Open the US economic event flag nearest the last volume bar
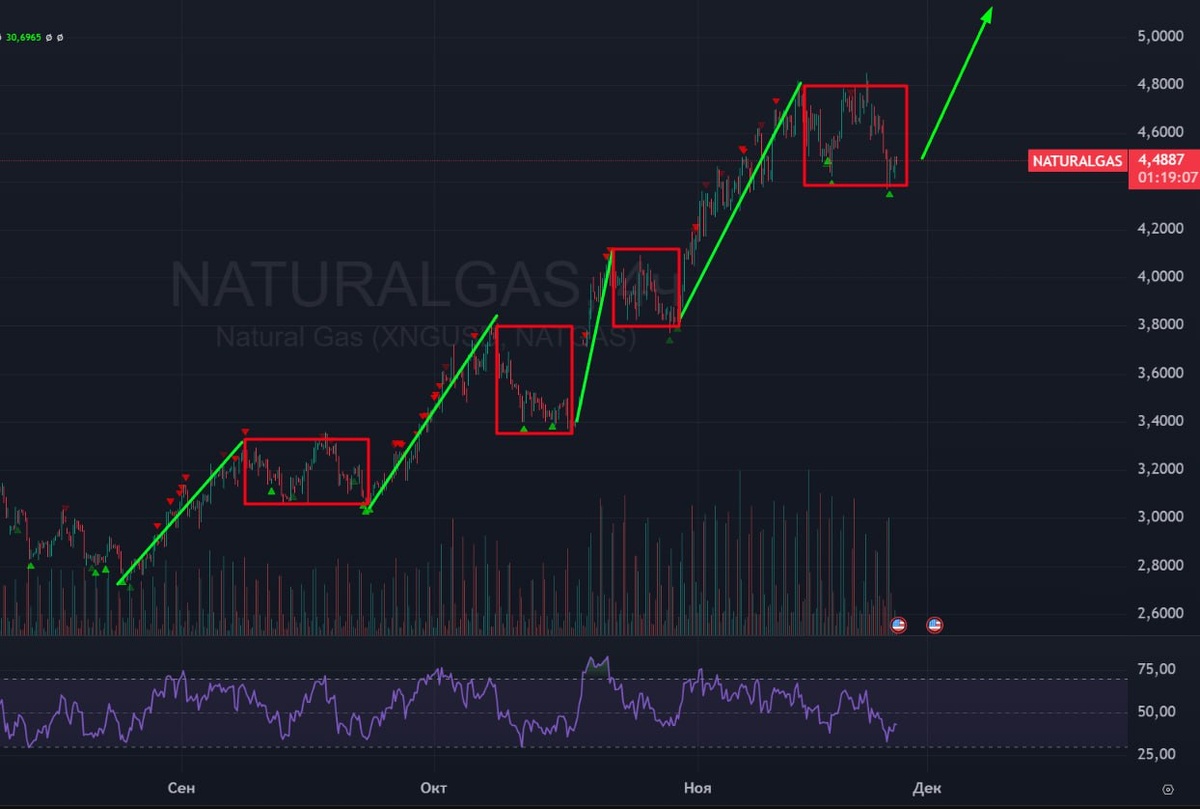The width and height of the screenshot is (1200, 809). coord(898,625)
